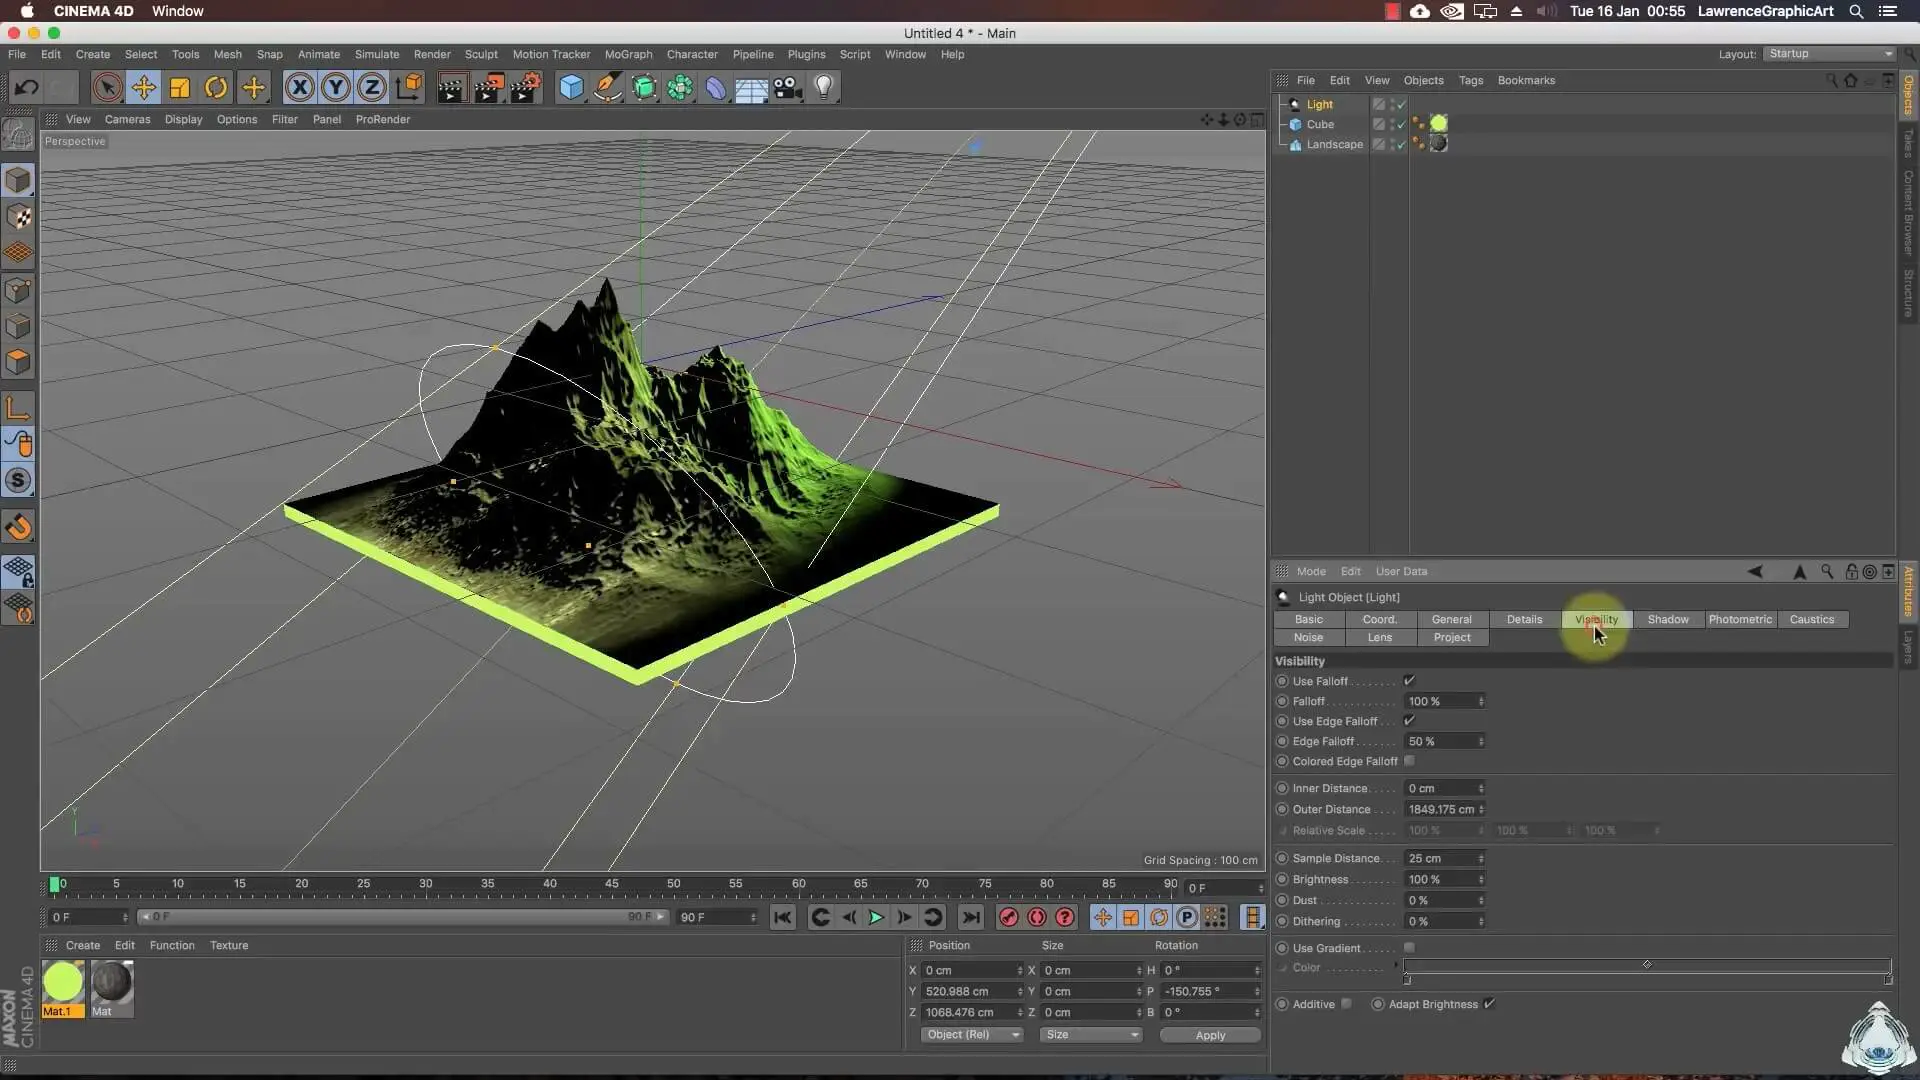This screenshot has height=1080, width=1920.
Task: Toggle Adapt Brightness checkbox
Action: (x=1489, y=1004)
